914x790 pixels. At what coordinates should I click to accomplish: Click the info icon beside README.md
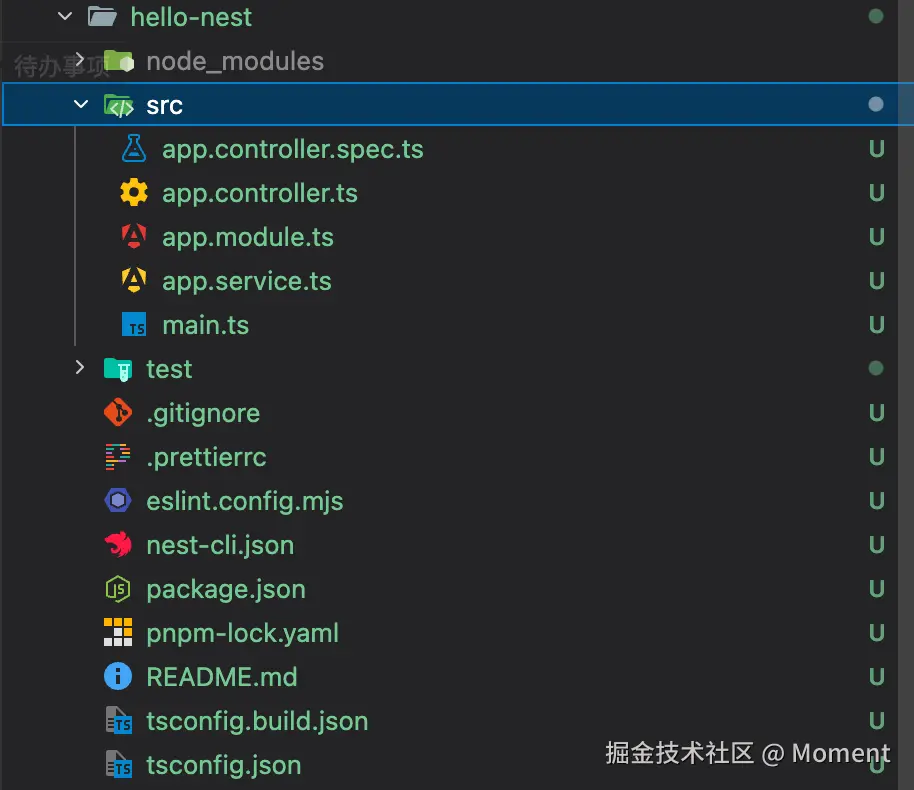tap(118, 677)
